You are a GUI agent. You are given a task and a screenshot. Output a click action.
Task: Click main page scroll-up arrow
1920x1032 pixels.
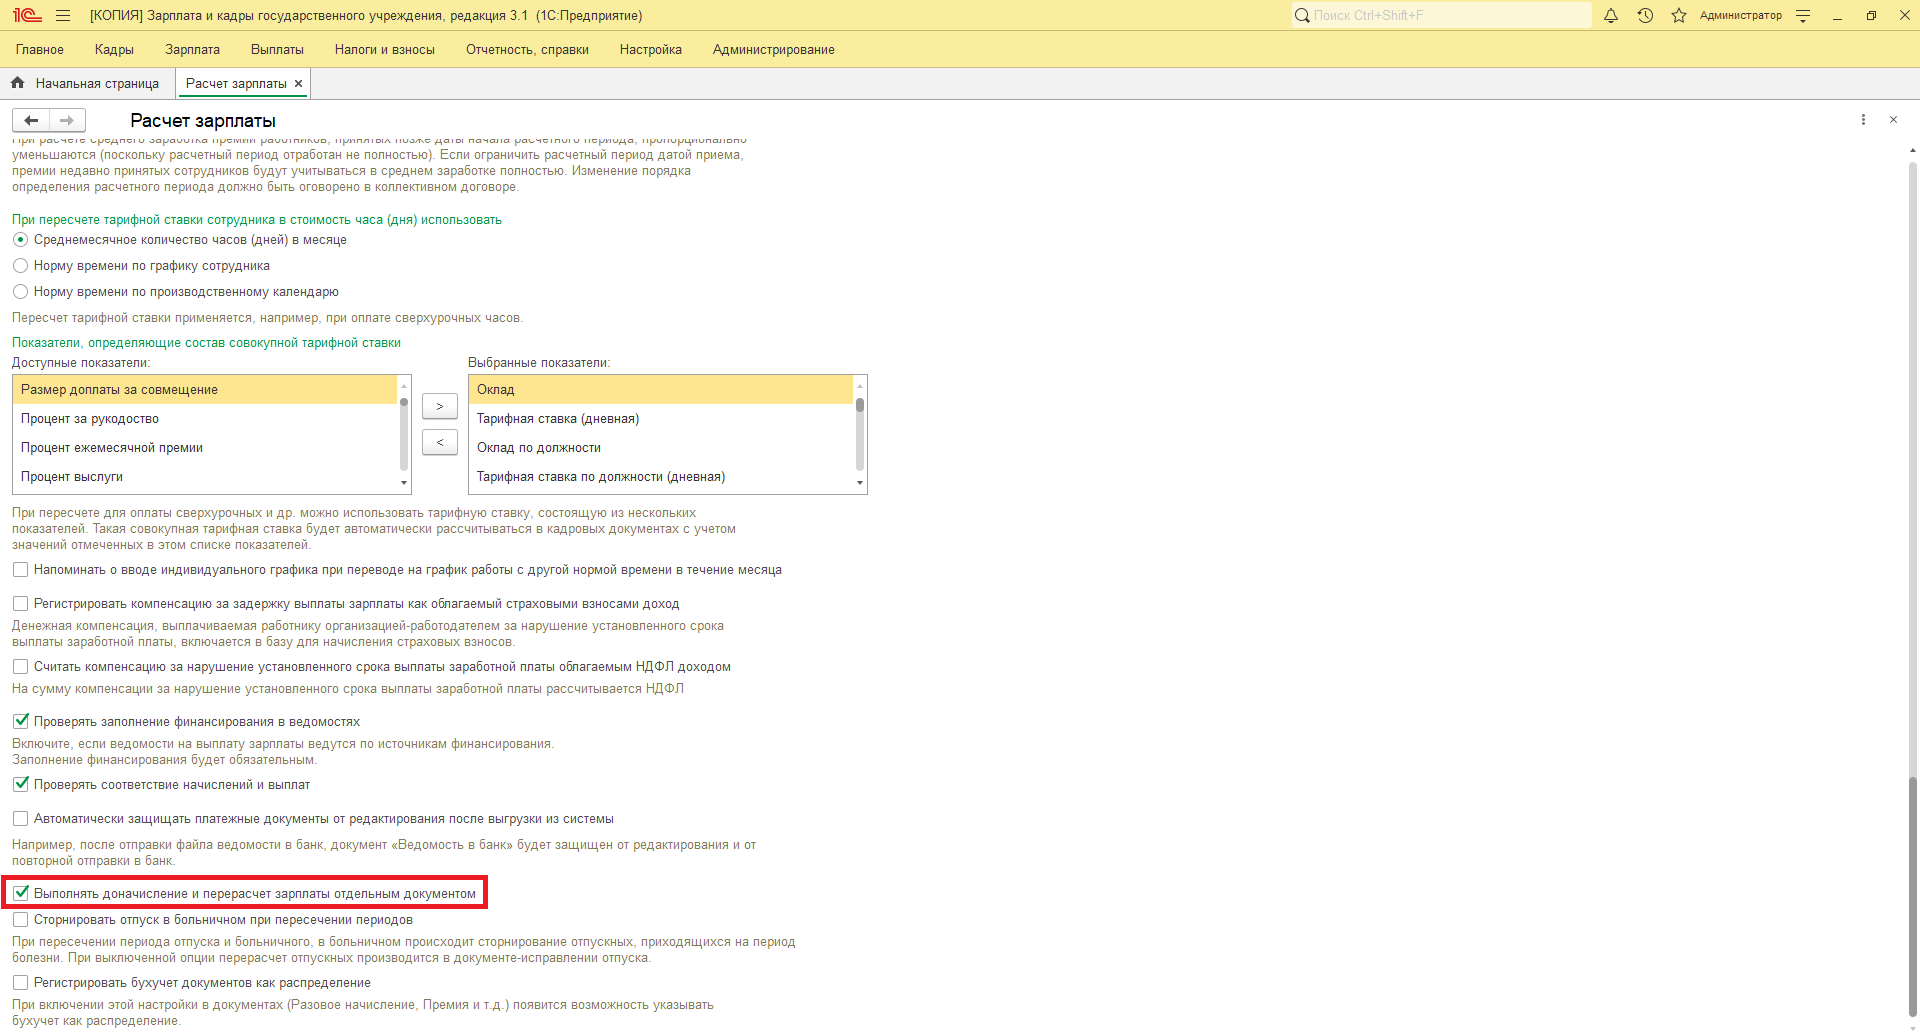[1913, 149]
